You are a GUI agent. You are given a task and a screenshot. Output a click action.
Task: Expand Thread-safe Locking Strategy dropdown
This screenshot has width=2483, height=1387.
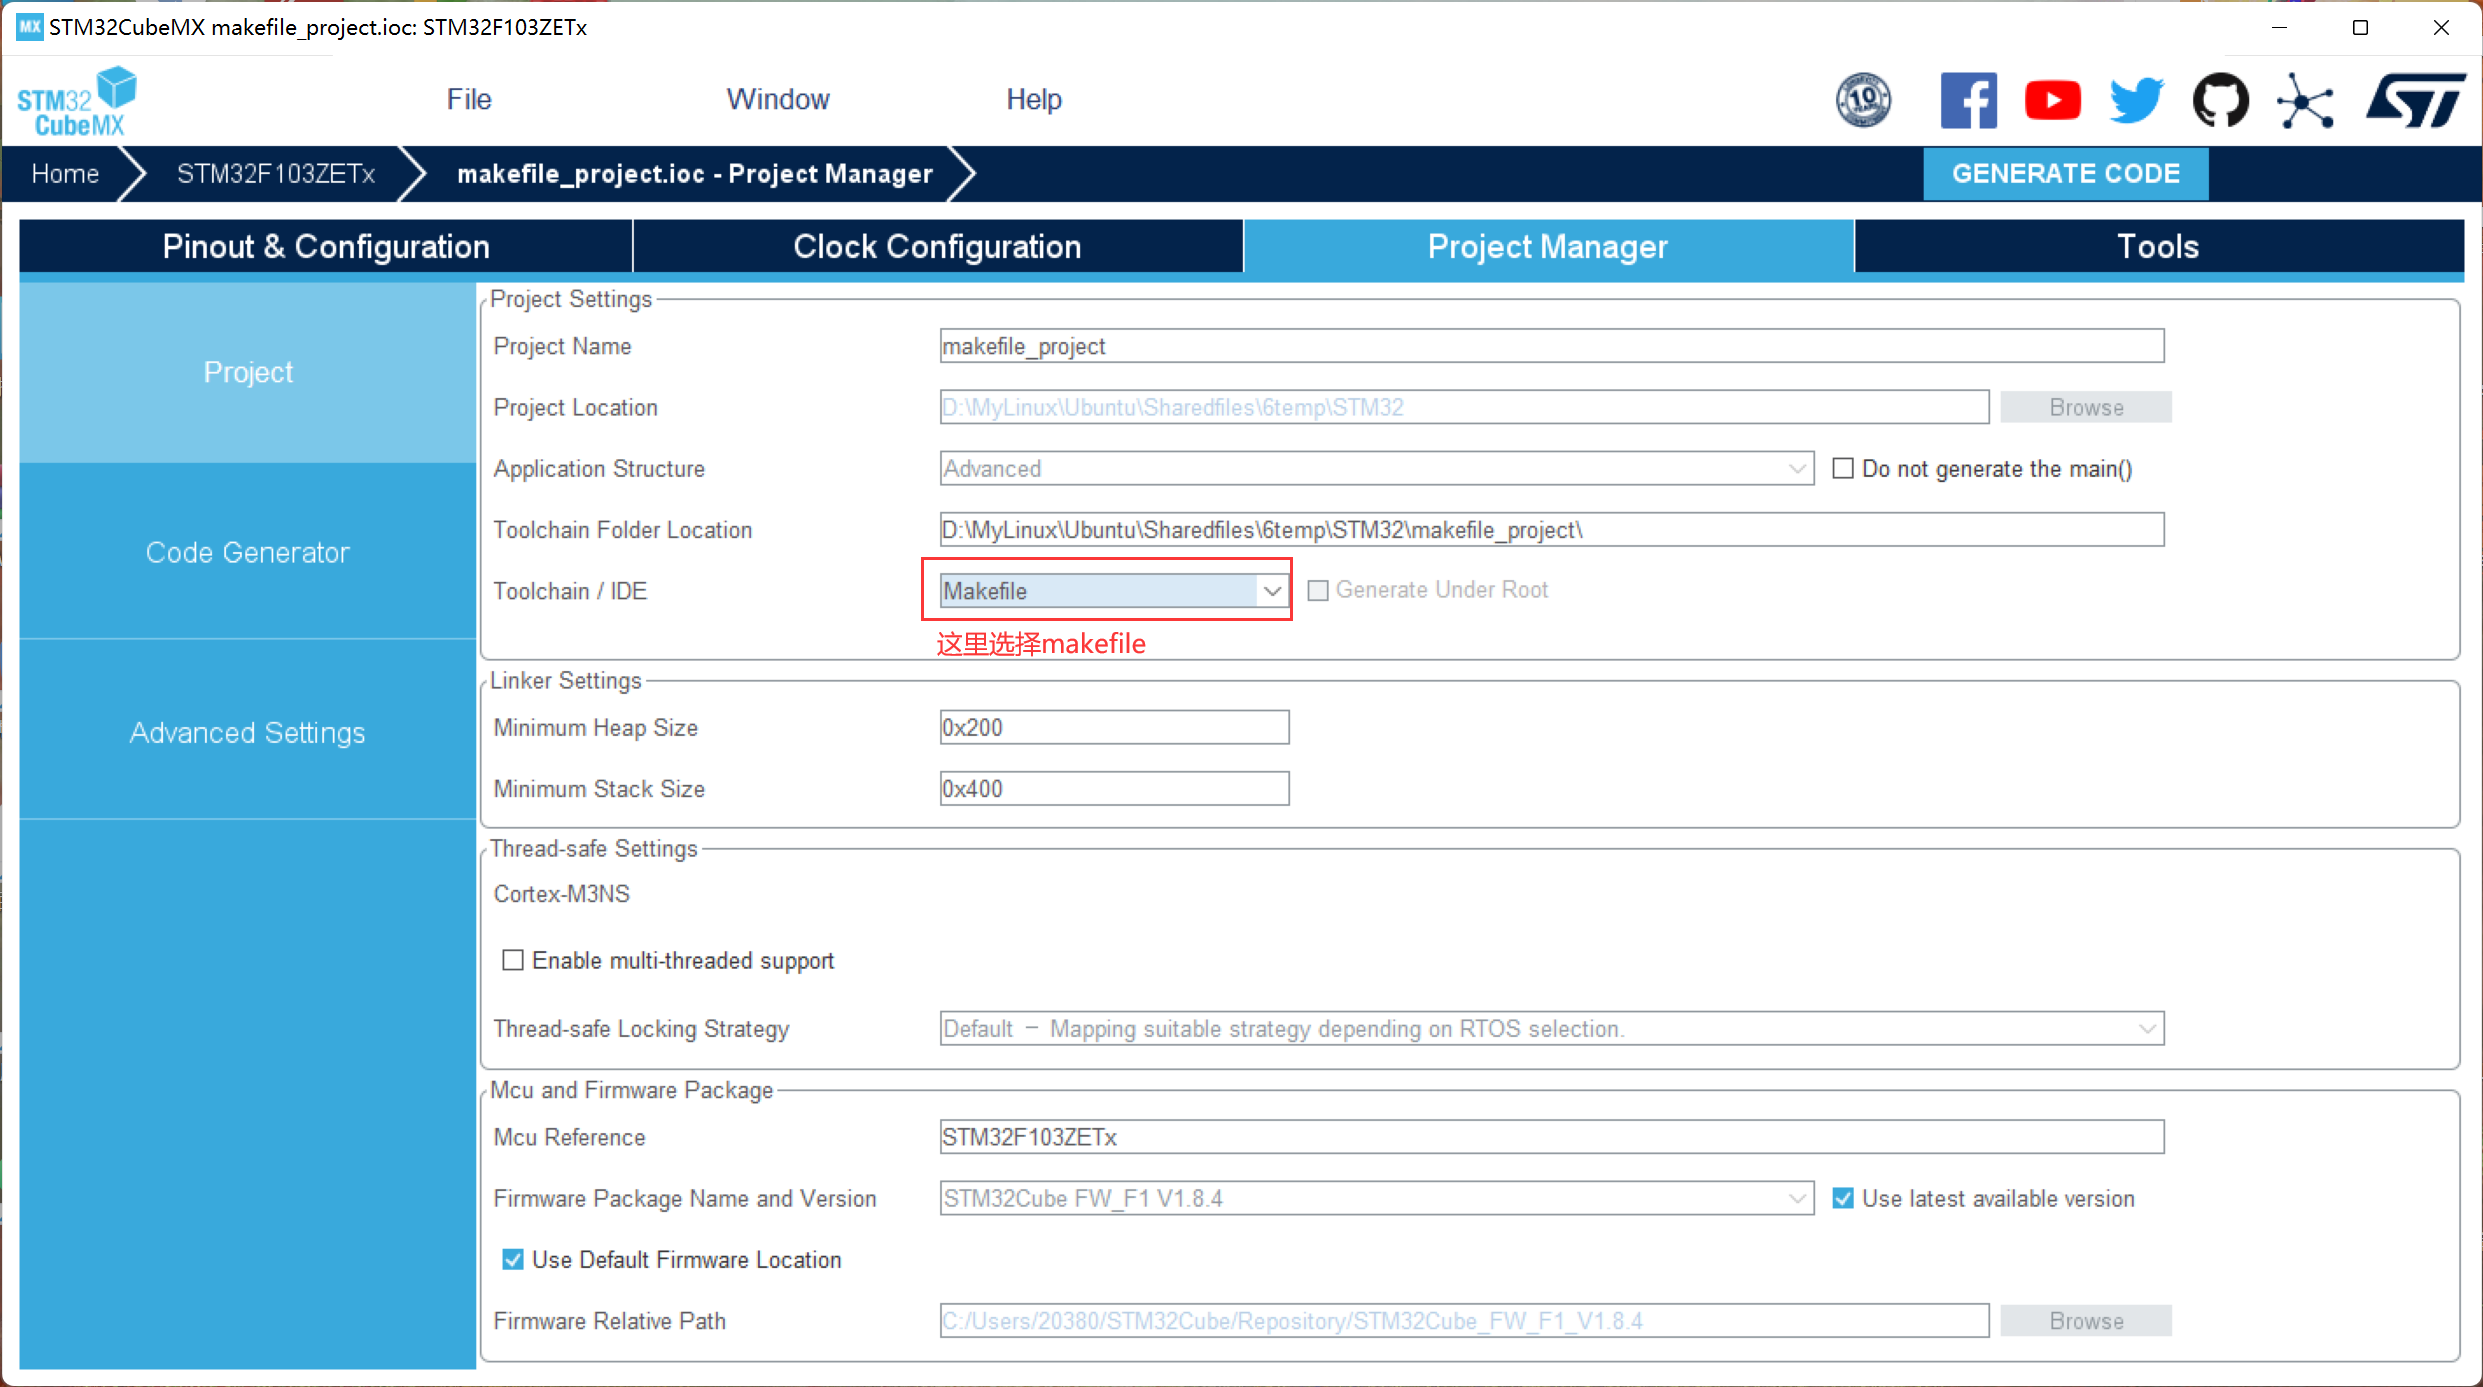pos(2147,1029)
